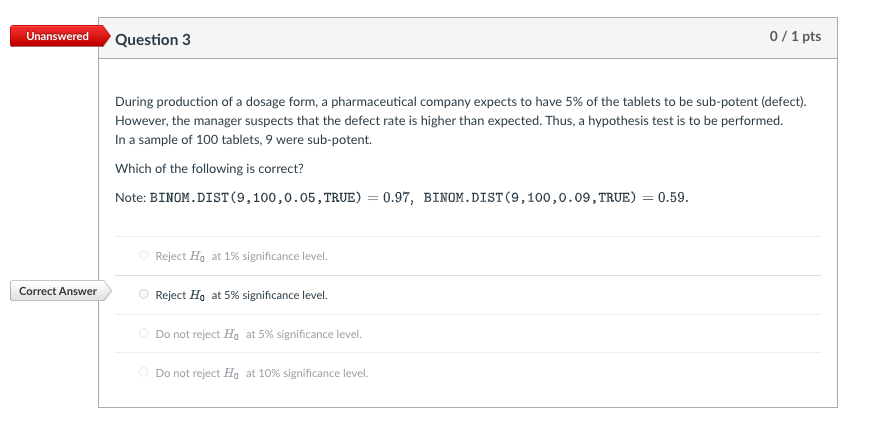Click the Correct Answer flag label
882x433 pixels.
coord(58,291)
